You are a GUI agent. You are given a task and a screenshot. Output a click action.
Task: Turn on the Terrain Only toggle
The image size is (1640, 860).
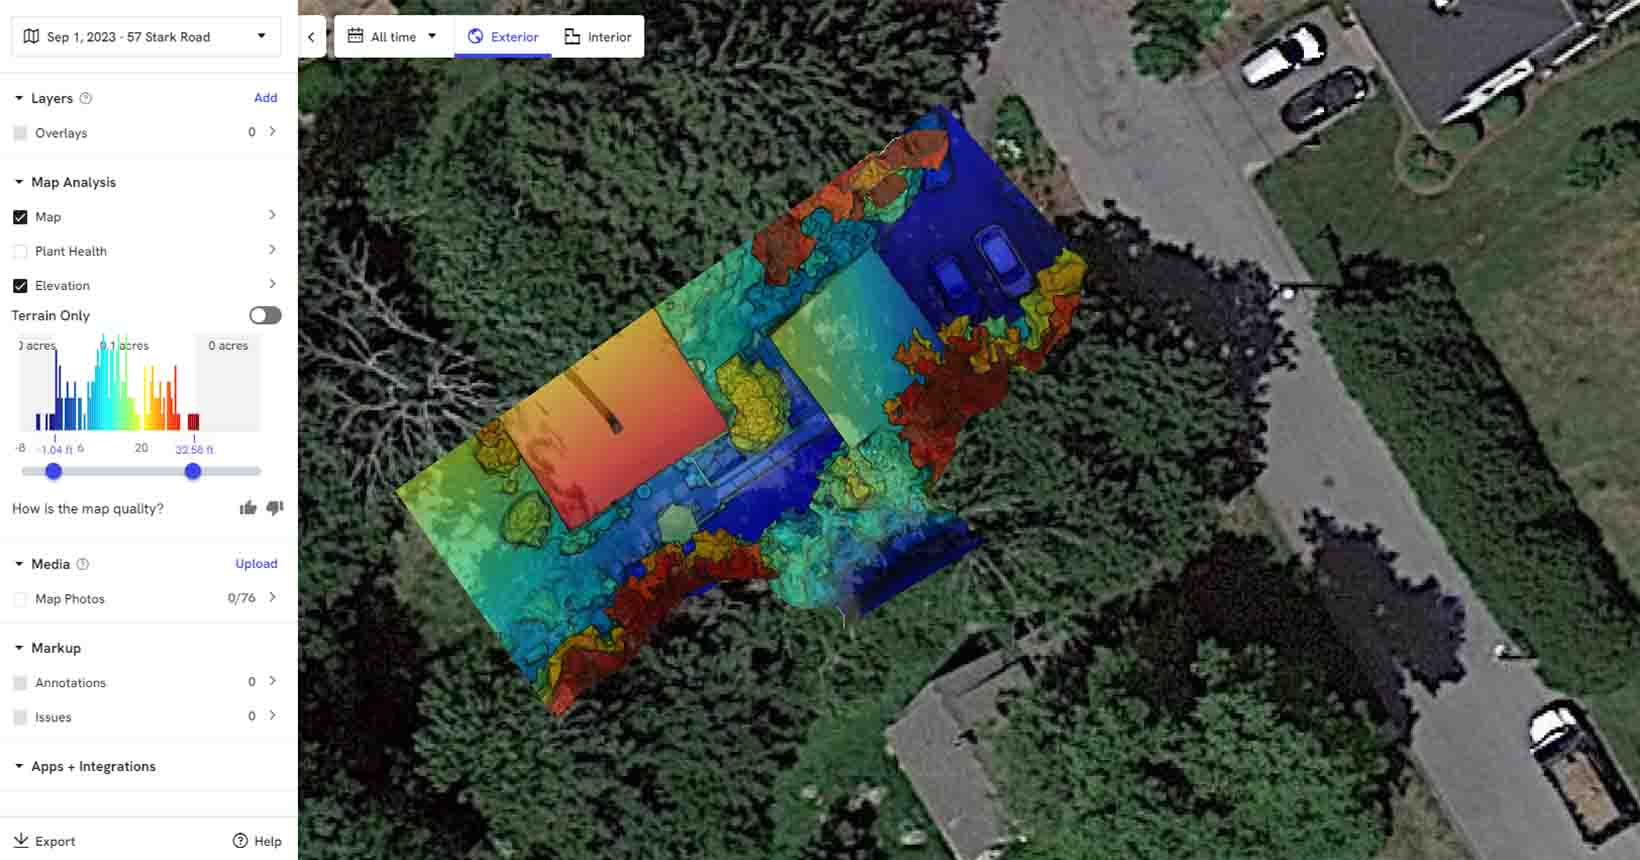click(265, 315)
